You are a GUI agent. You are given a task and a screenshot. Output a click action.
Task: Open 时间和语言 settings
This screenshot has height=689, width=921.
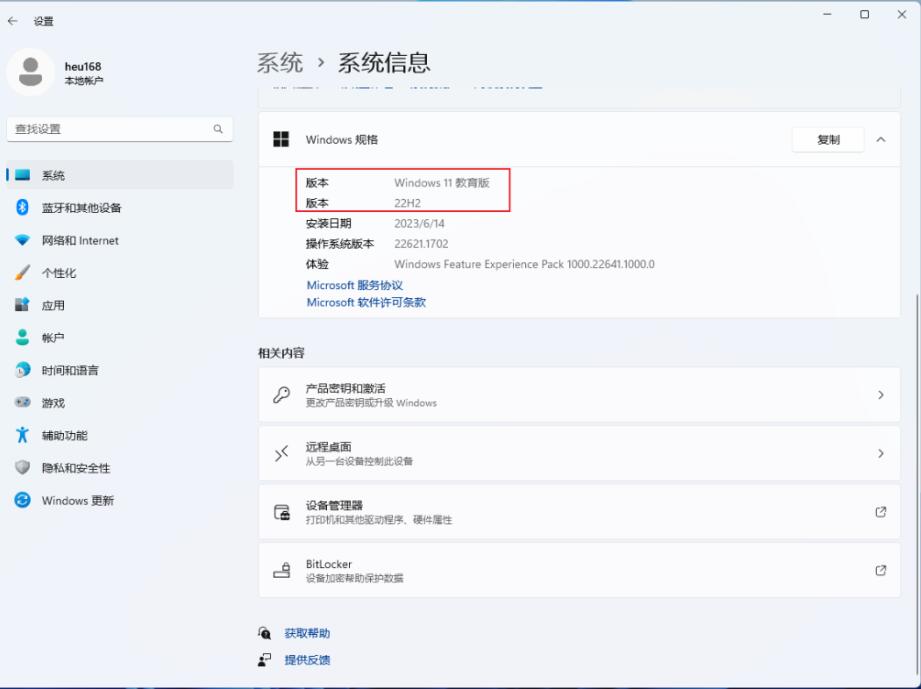(120, 370)
